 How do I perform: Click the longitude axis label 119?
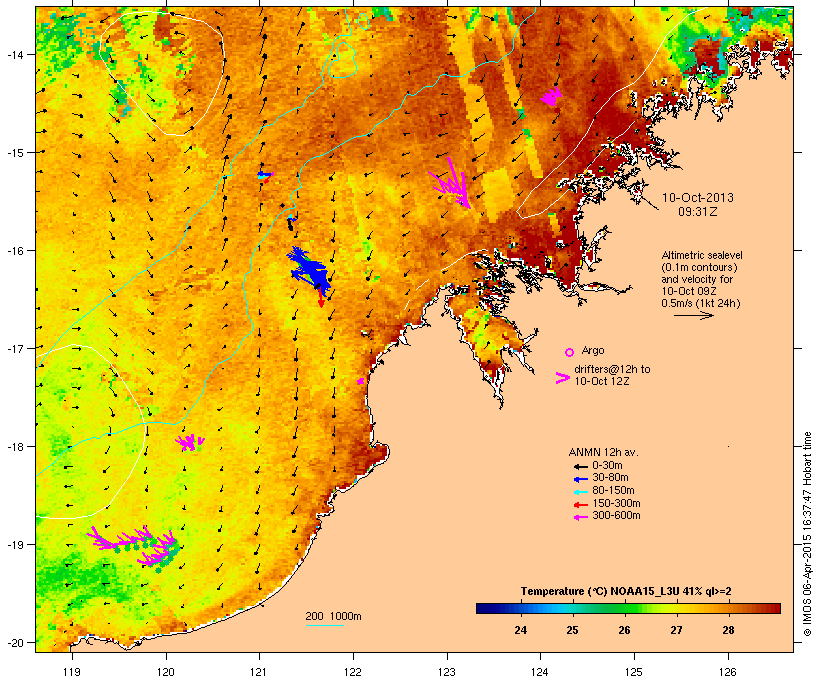(x=72, y=672)
